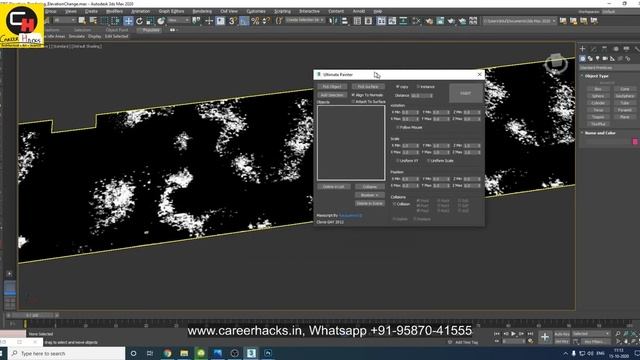This screenshot has height=360, width=640.
Task: Click the pink object color swatch
Action: pyautogui.click(x=635, y=142)
